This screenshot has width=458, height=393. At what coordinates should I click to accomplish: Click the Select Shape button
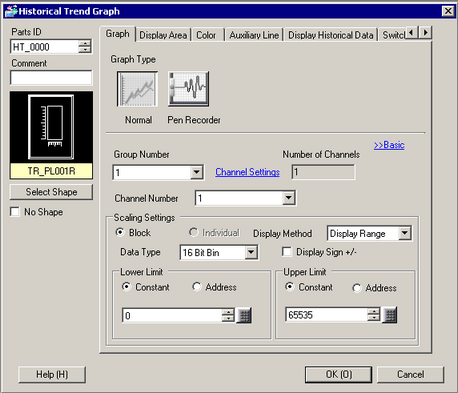[x=51, y=192]
